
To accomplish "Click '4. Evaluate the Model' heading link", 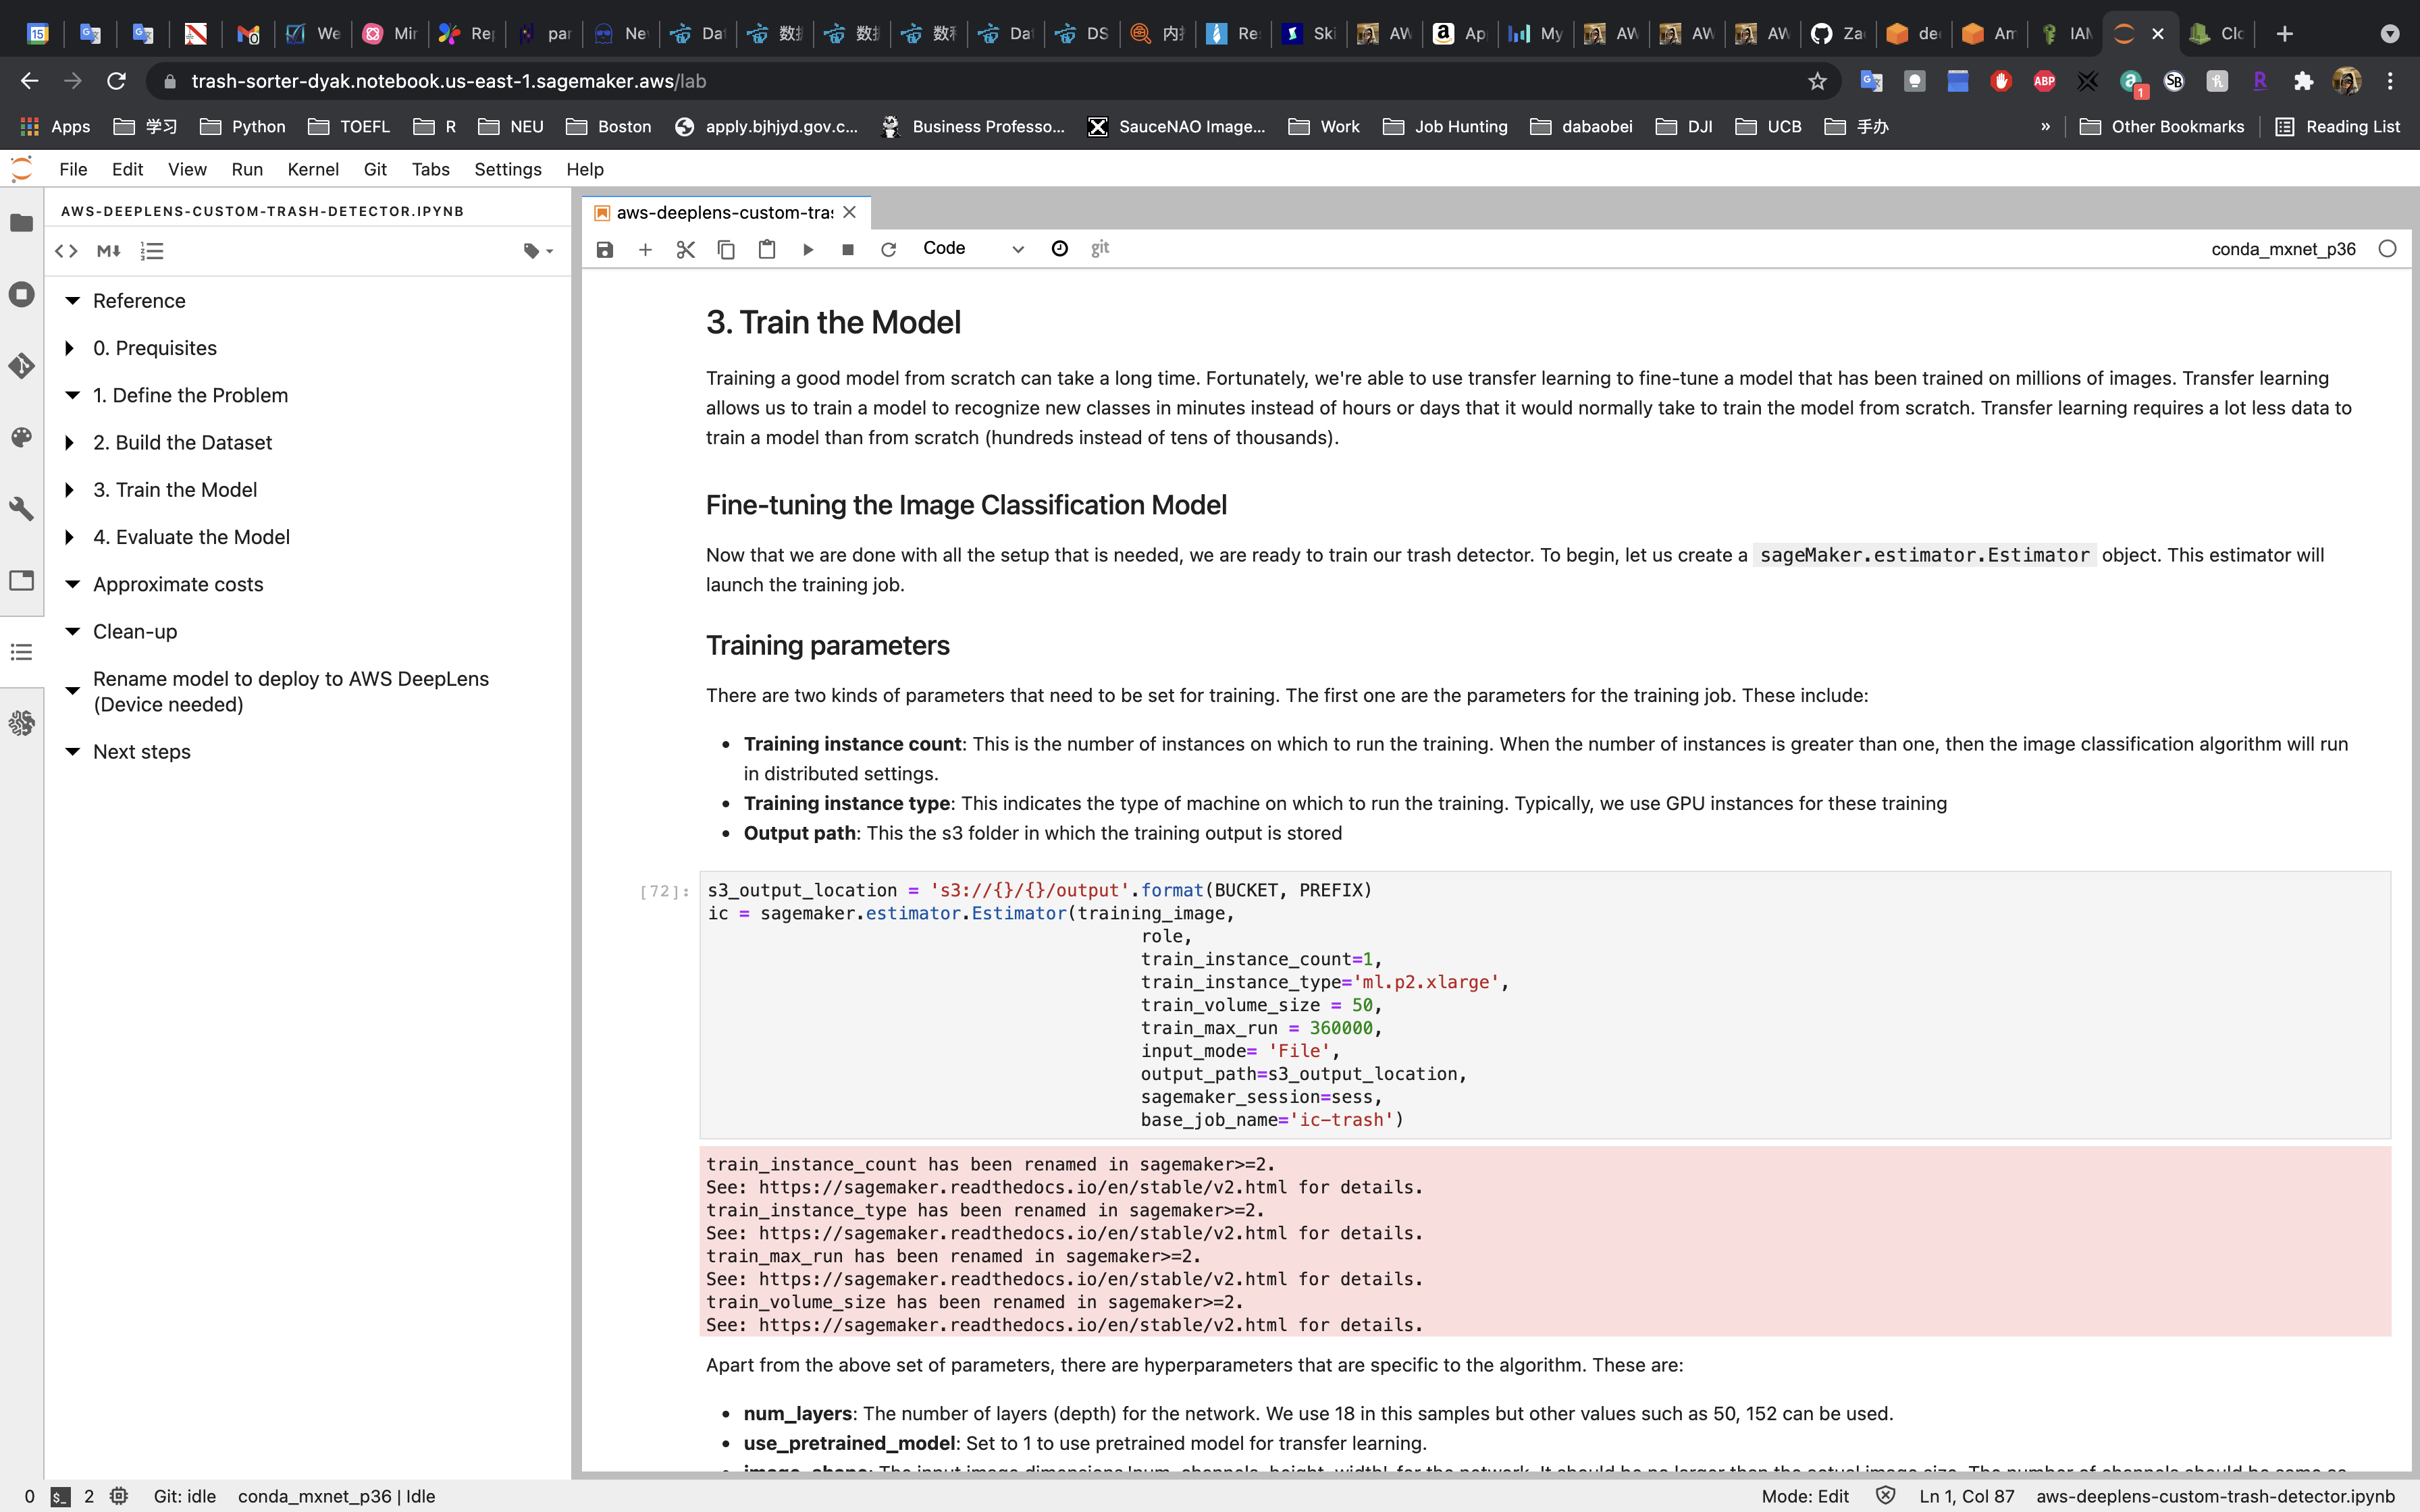I will coord(191,537).
